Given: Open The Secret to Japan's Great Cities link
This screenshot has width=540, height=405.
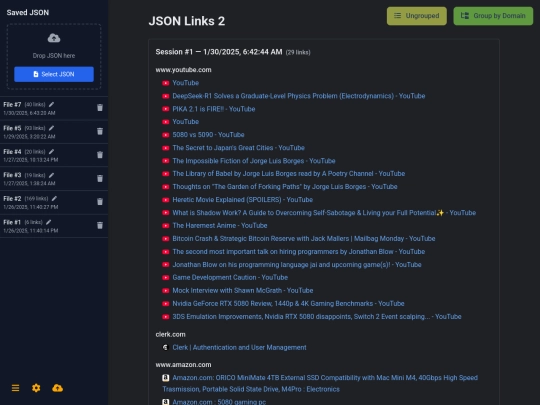Looking at the screenshot, I should pyautogui.click(x=238, y=148).
